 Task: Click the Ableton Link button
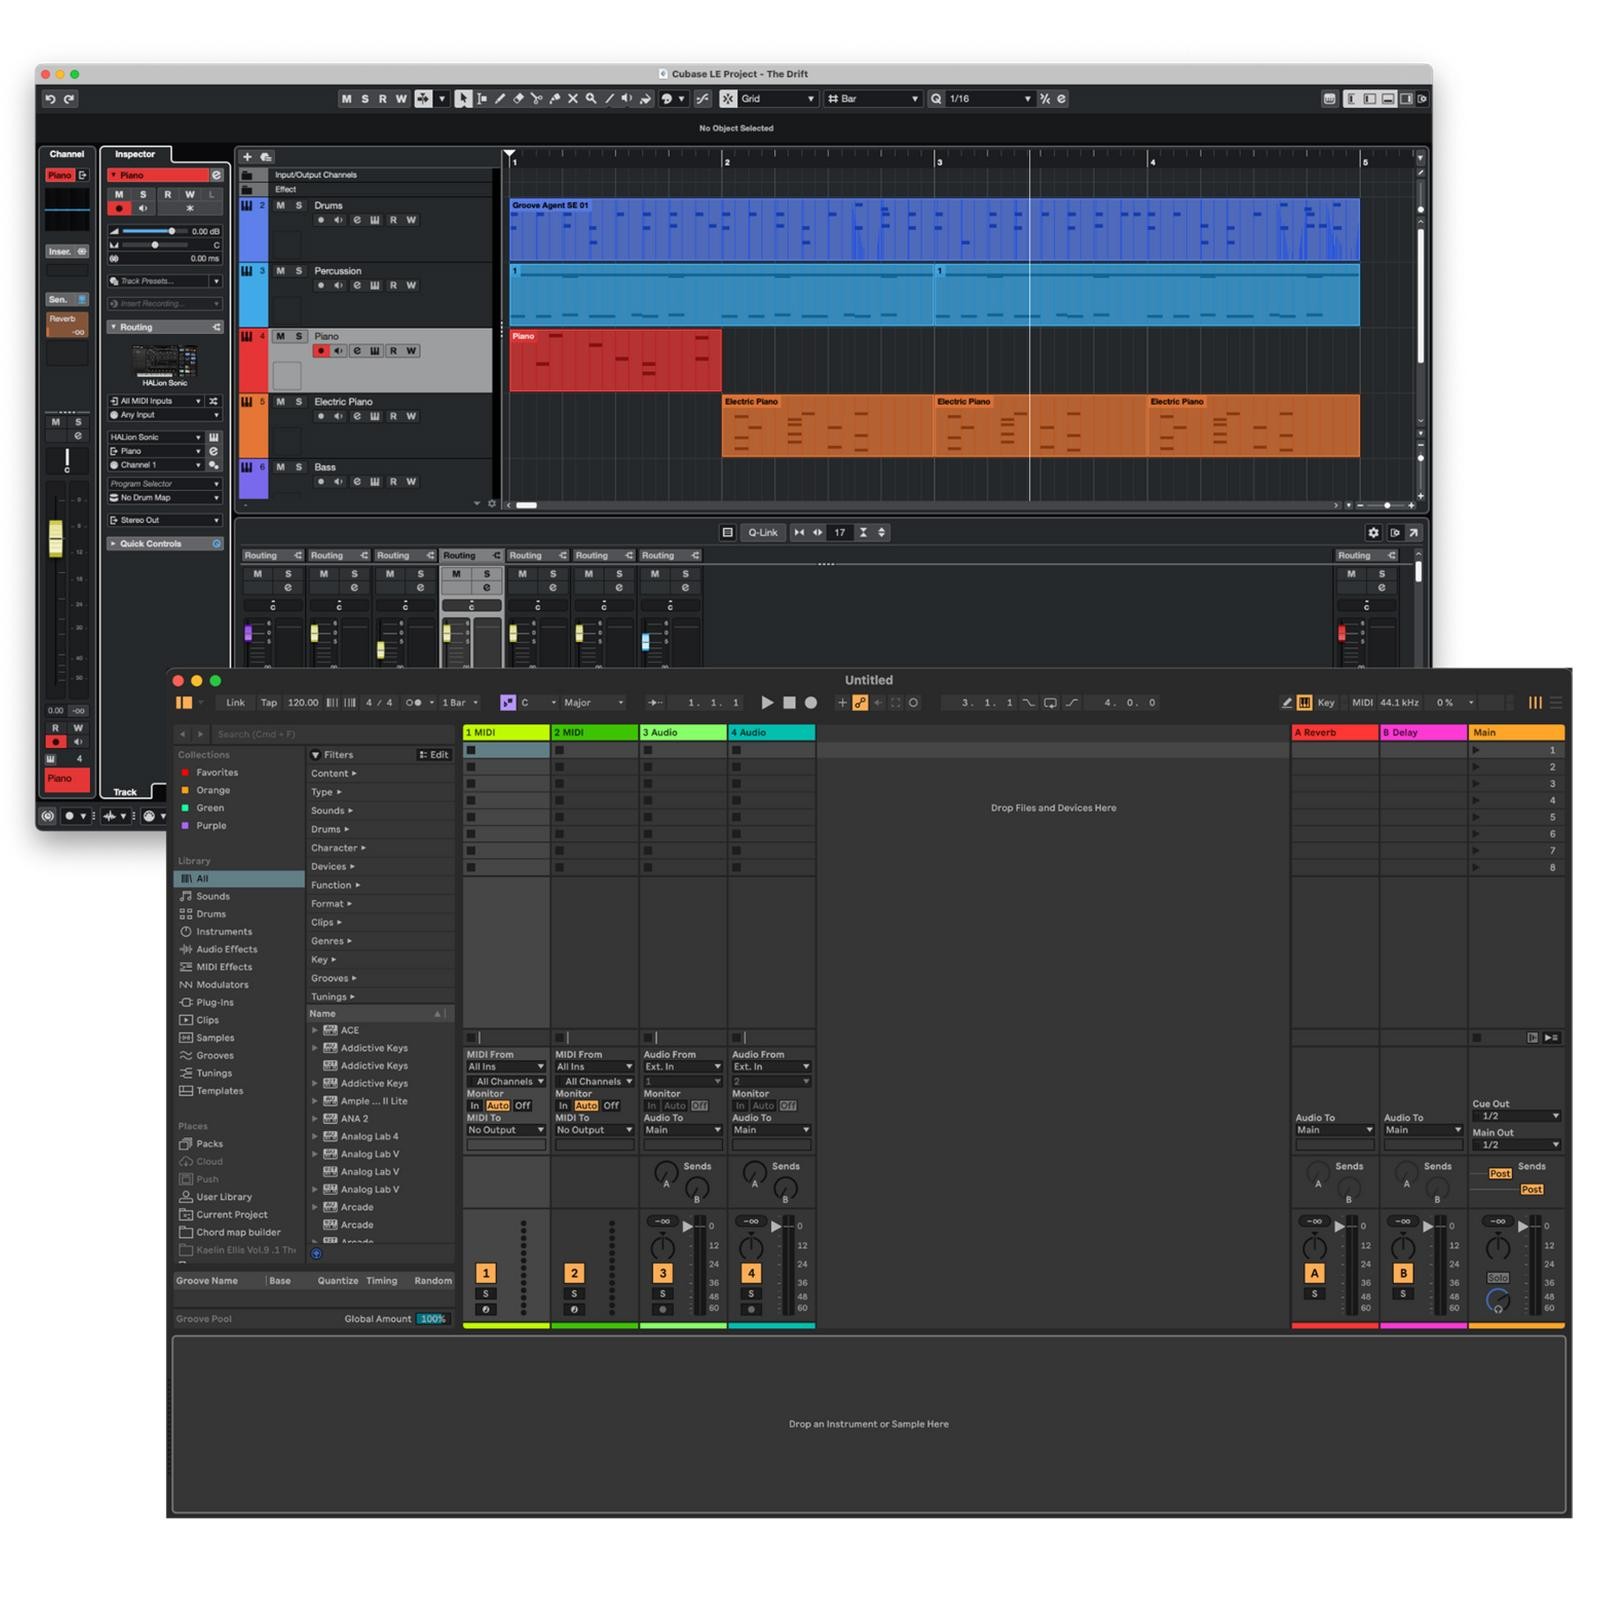pos(235,703)
